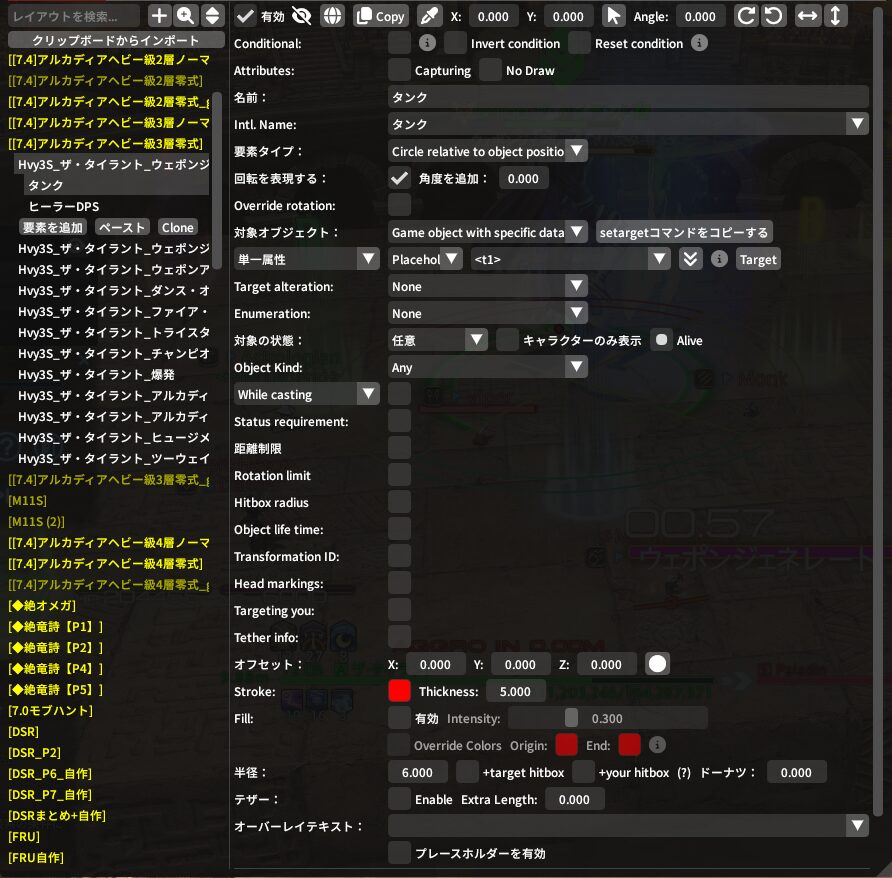Image resolution: width=892 pixels, height=878 pixels.
Task: Click the eyedropper picker icon
Action: pos(428,16)
